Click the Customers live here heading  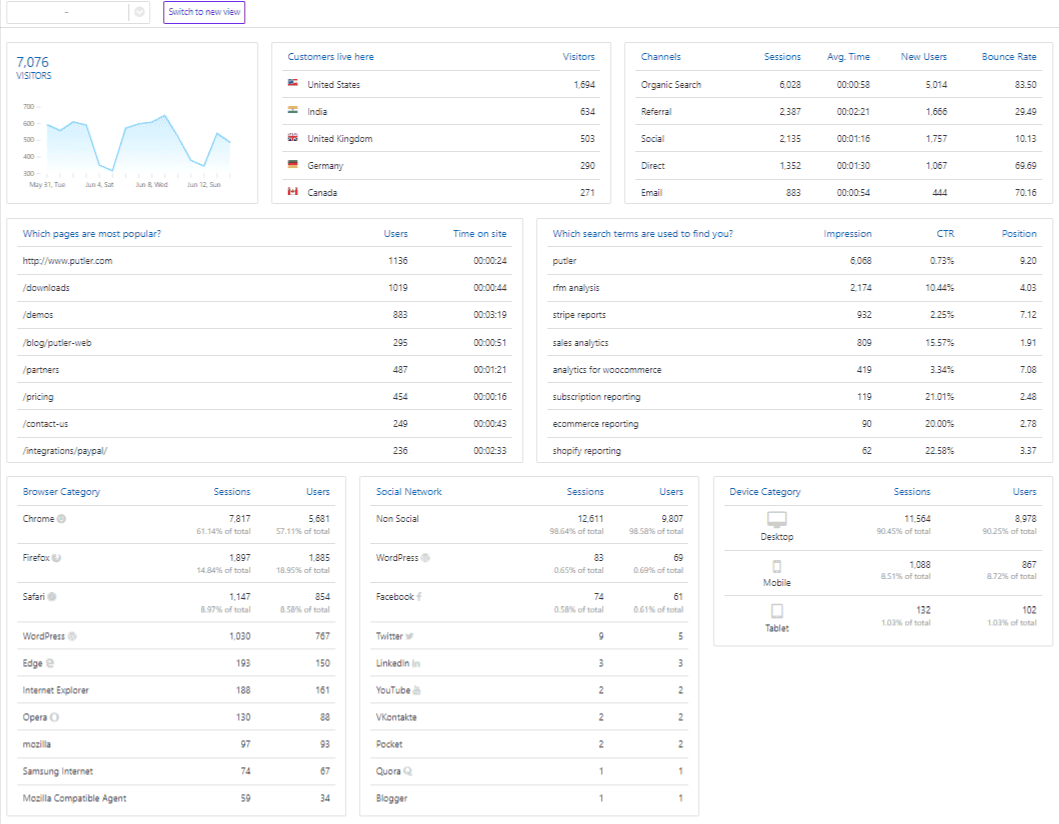pos(330,57)
